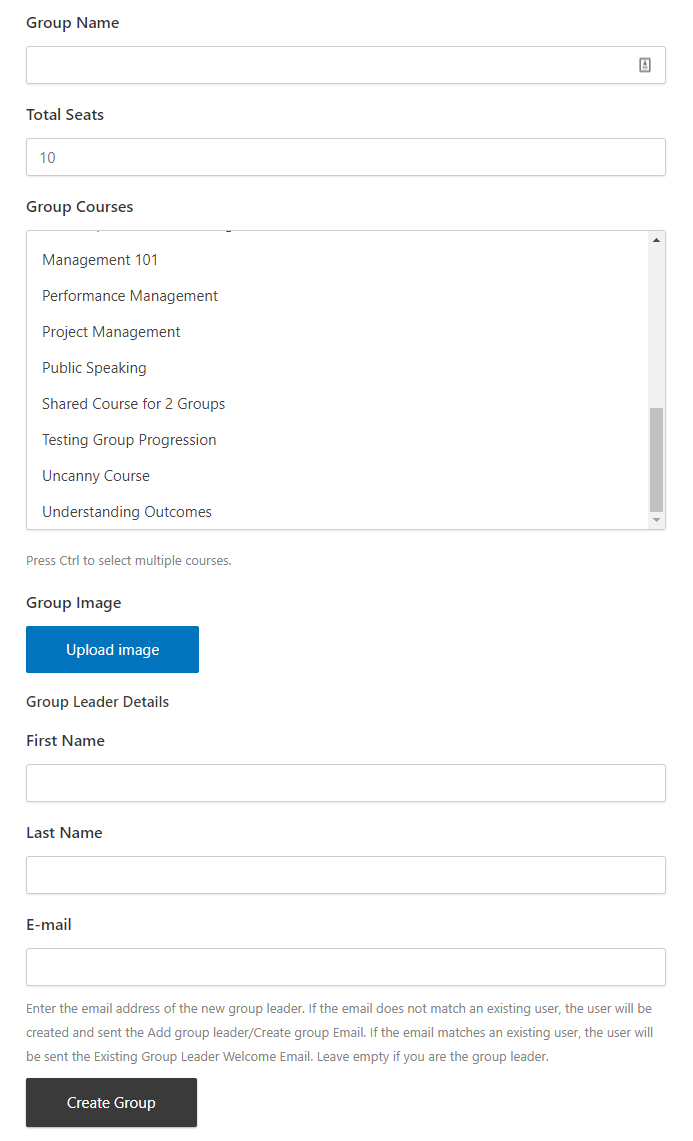
Task: Select the Public Speaking course
Action: [x=94, y=368]
